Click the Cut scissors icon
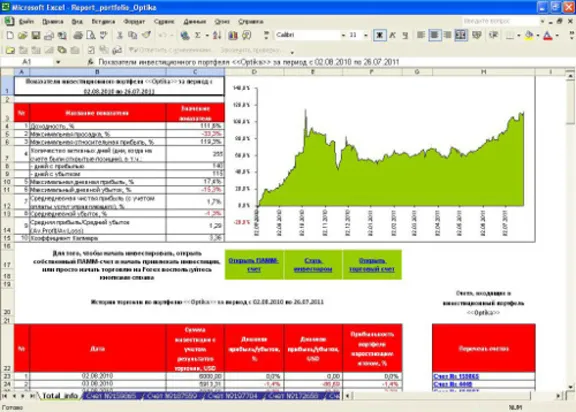 119,35
